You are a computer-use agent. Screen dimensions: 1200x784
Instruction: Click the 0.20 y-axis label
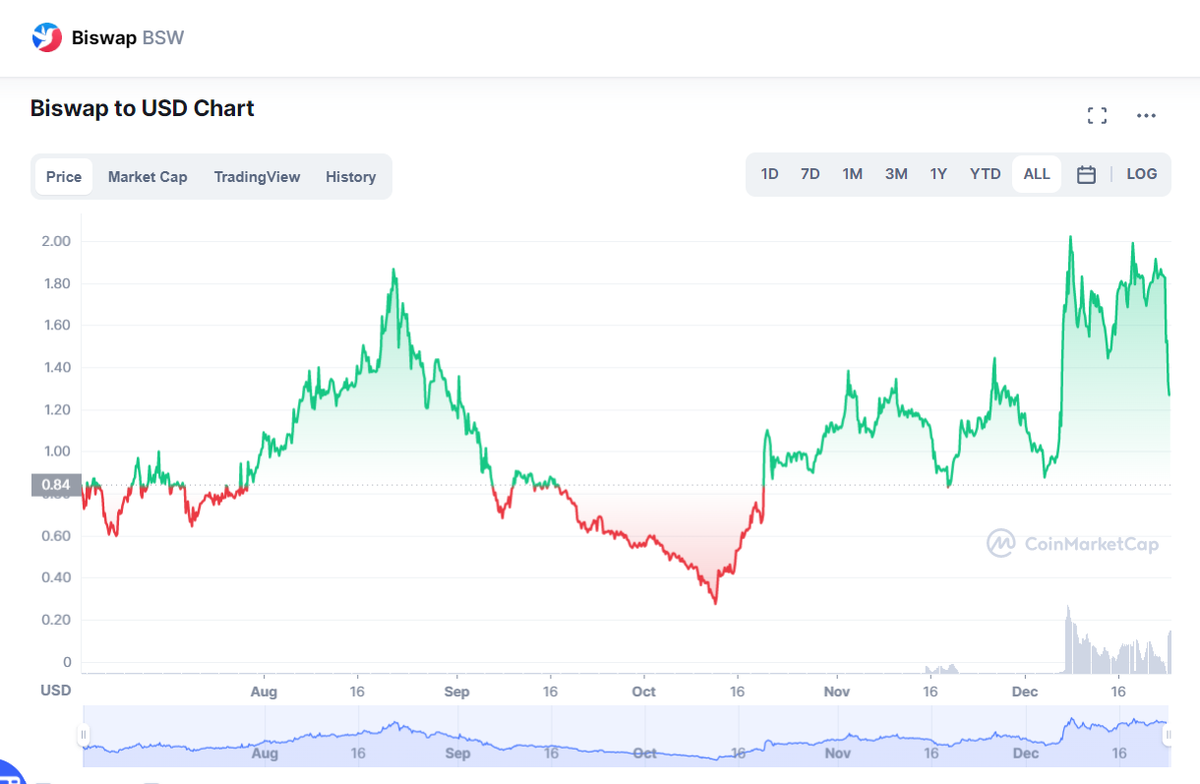[56, 620]
